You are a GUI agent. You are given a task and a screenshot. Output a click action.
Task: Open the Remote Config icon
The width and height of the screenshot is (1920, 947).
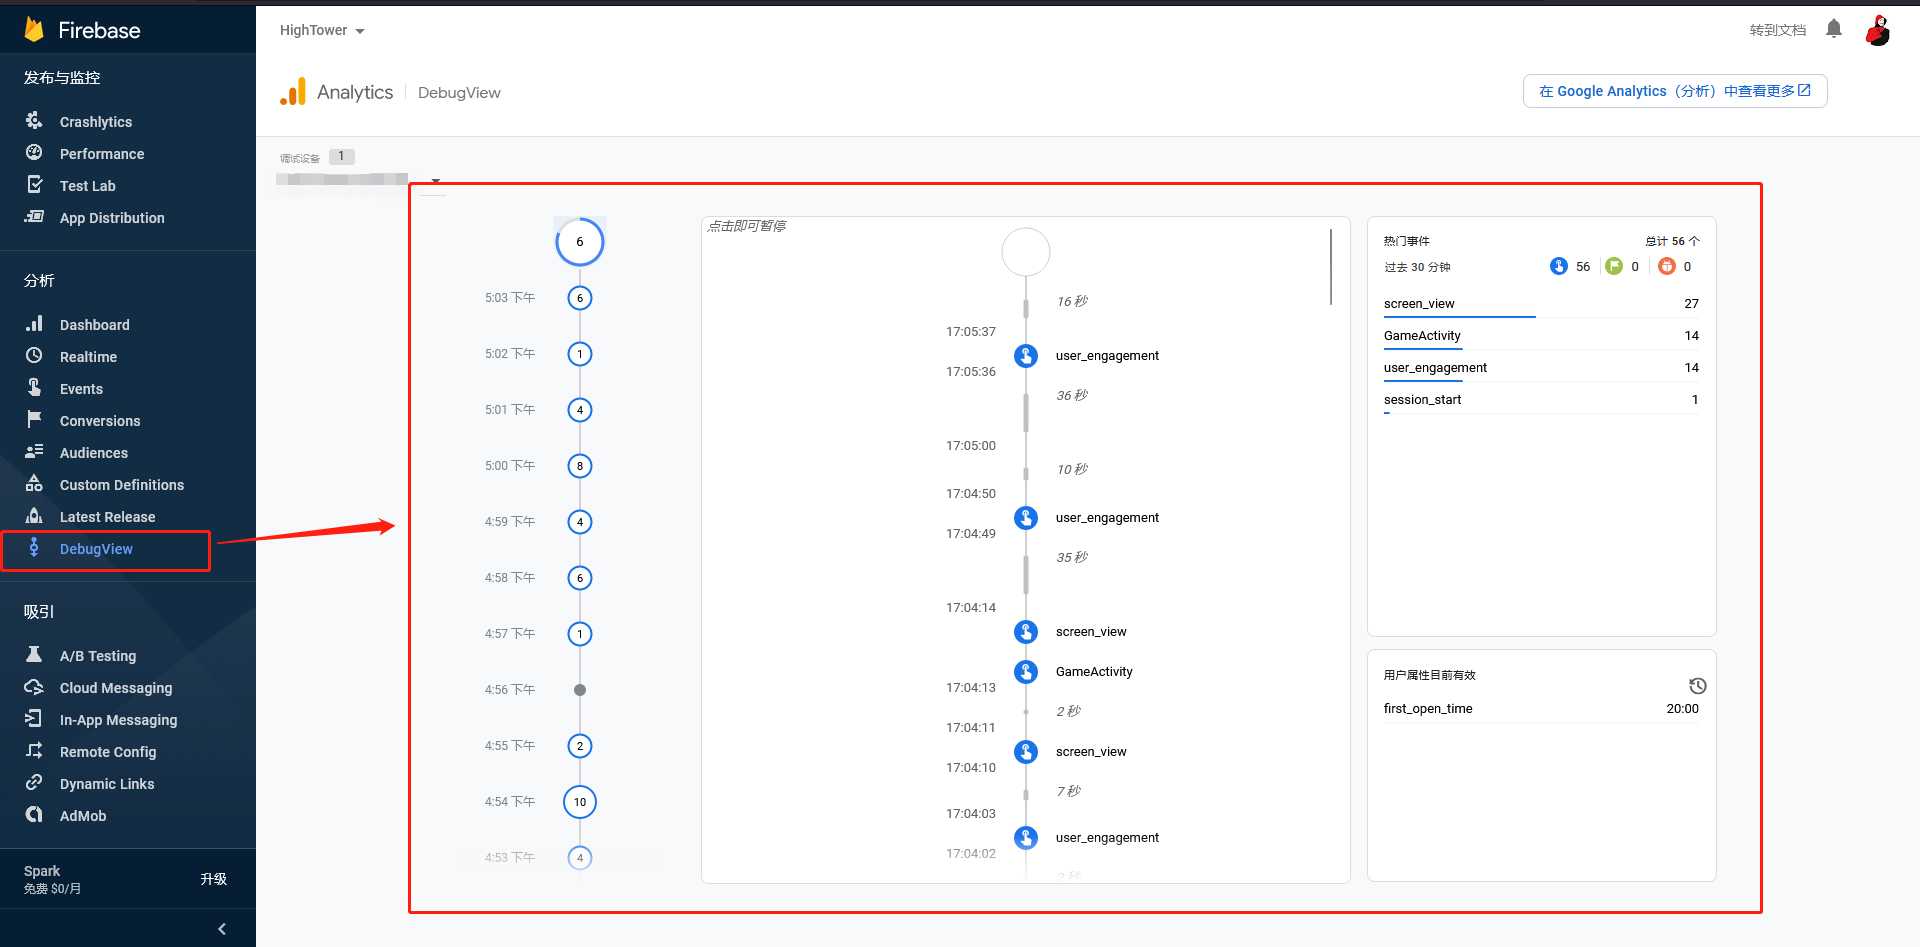(x=34, y=751)
